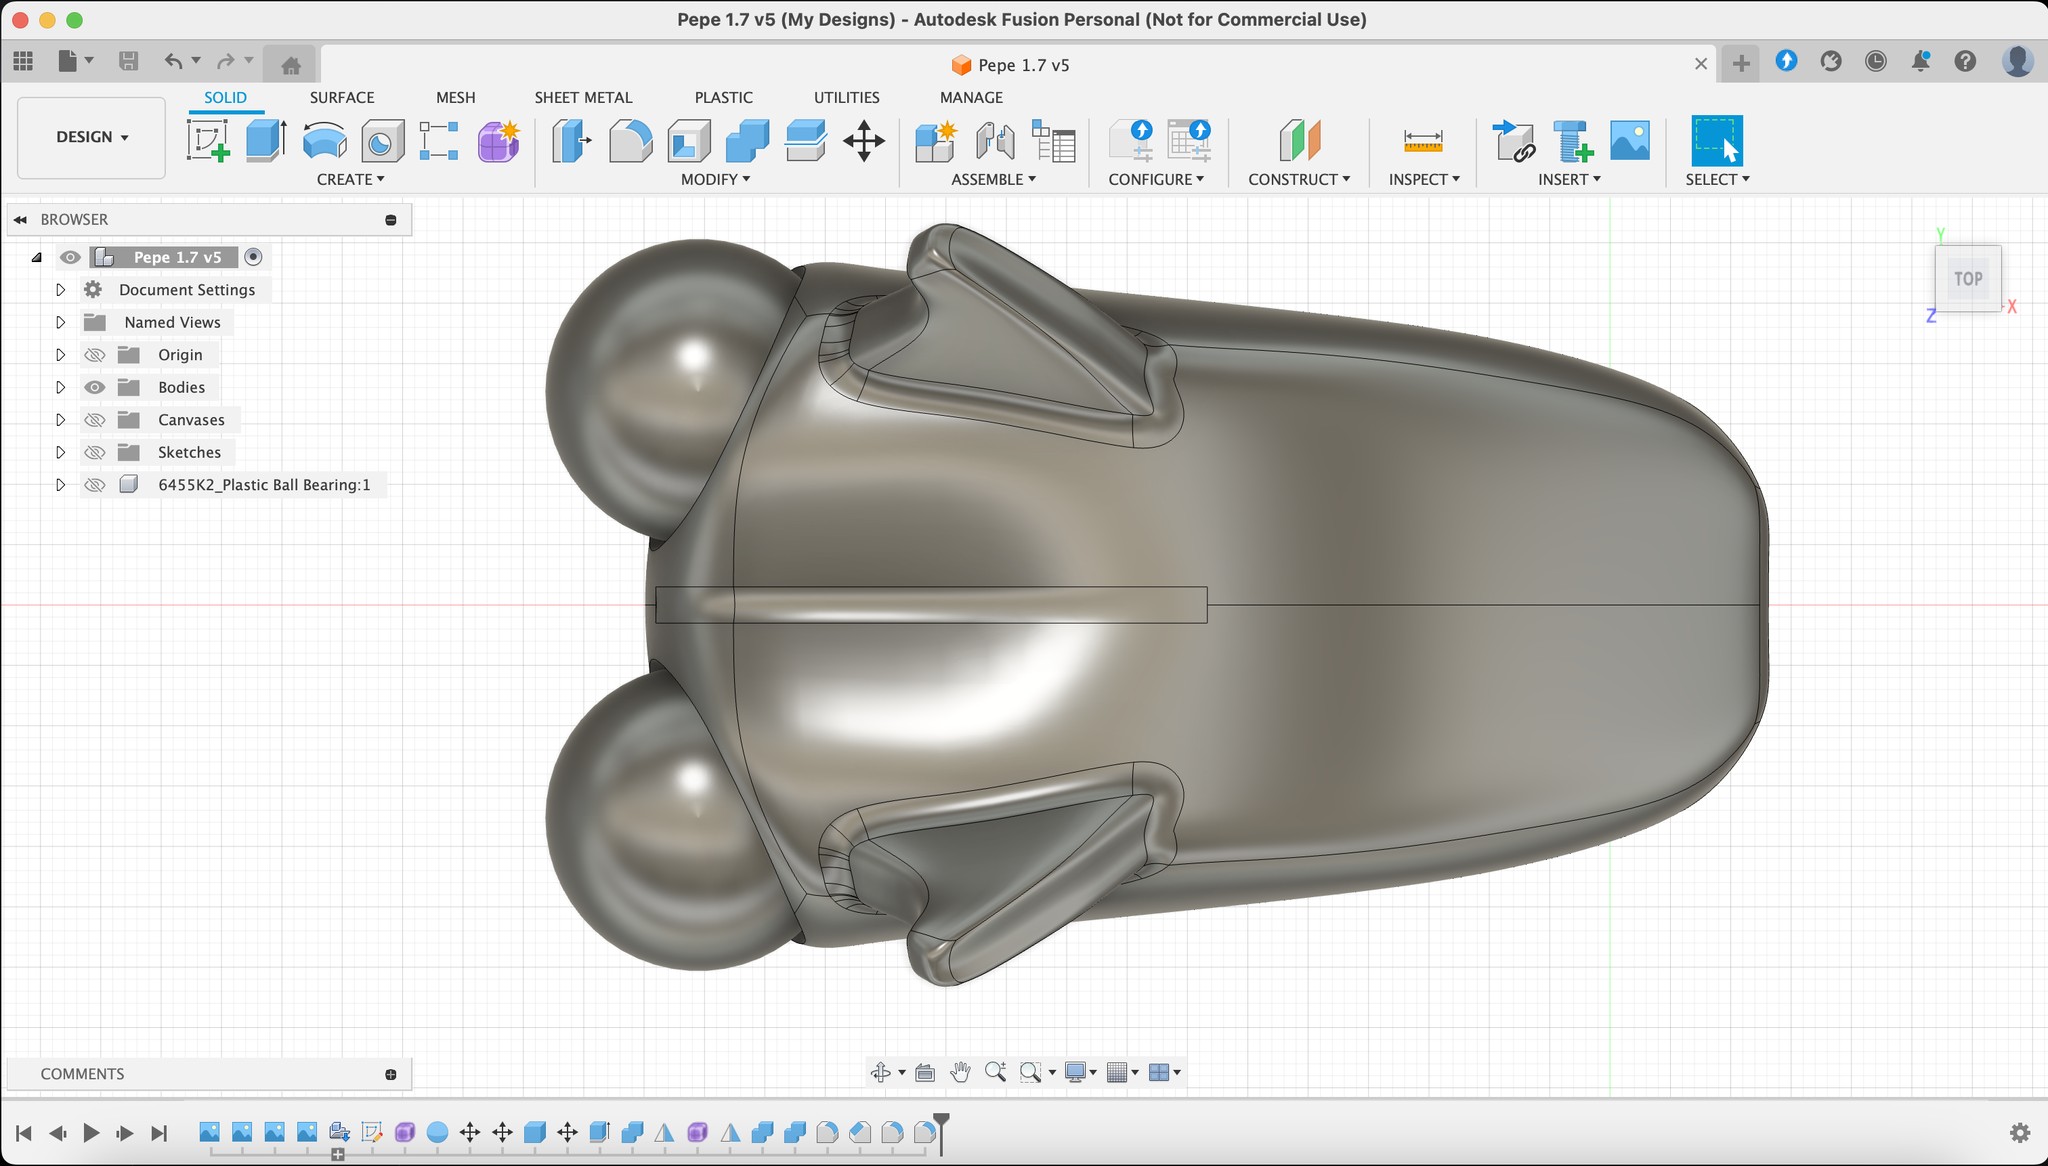Image resolution: width=2048 pixels, height=1166 pixels.
Task: Switch to the UTILITIES tab
Action: click(846, 97)
